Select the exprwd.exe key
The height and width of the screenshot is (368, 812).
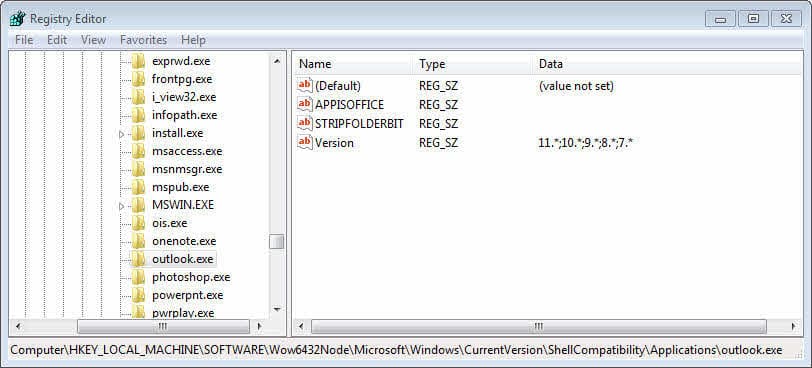(181, 61)
